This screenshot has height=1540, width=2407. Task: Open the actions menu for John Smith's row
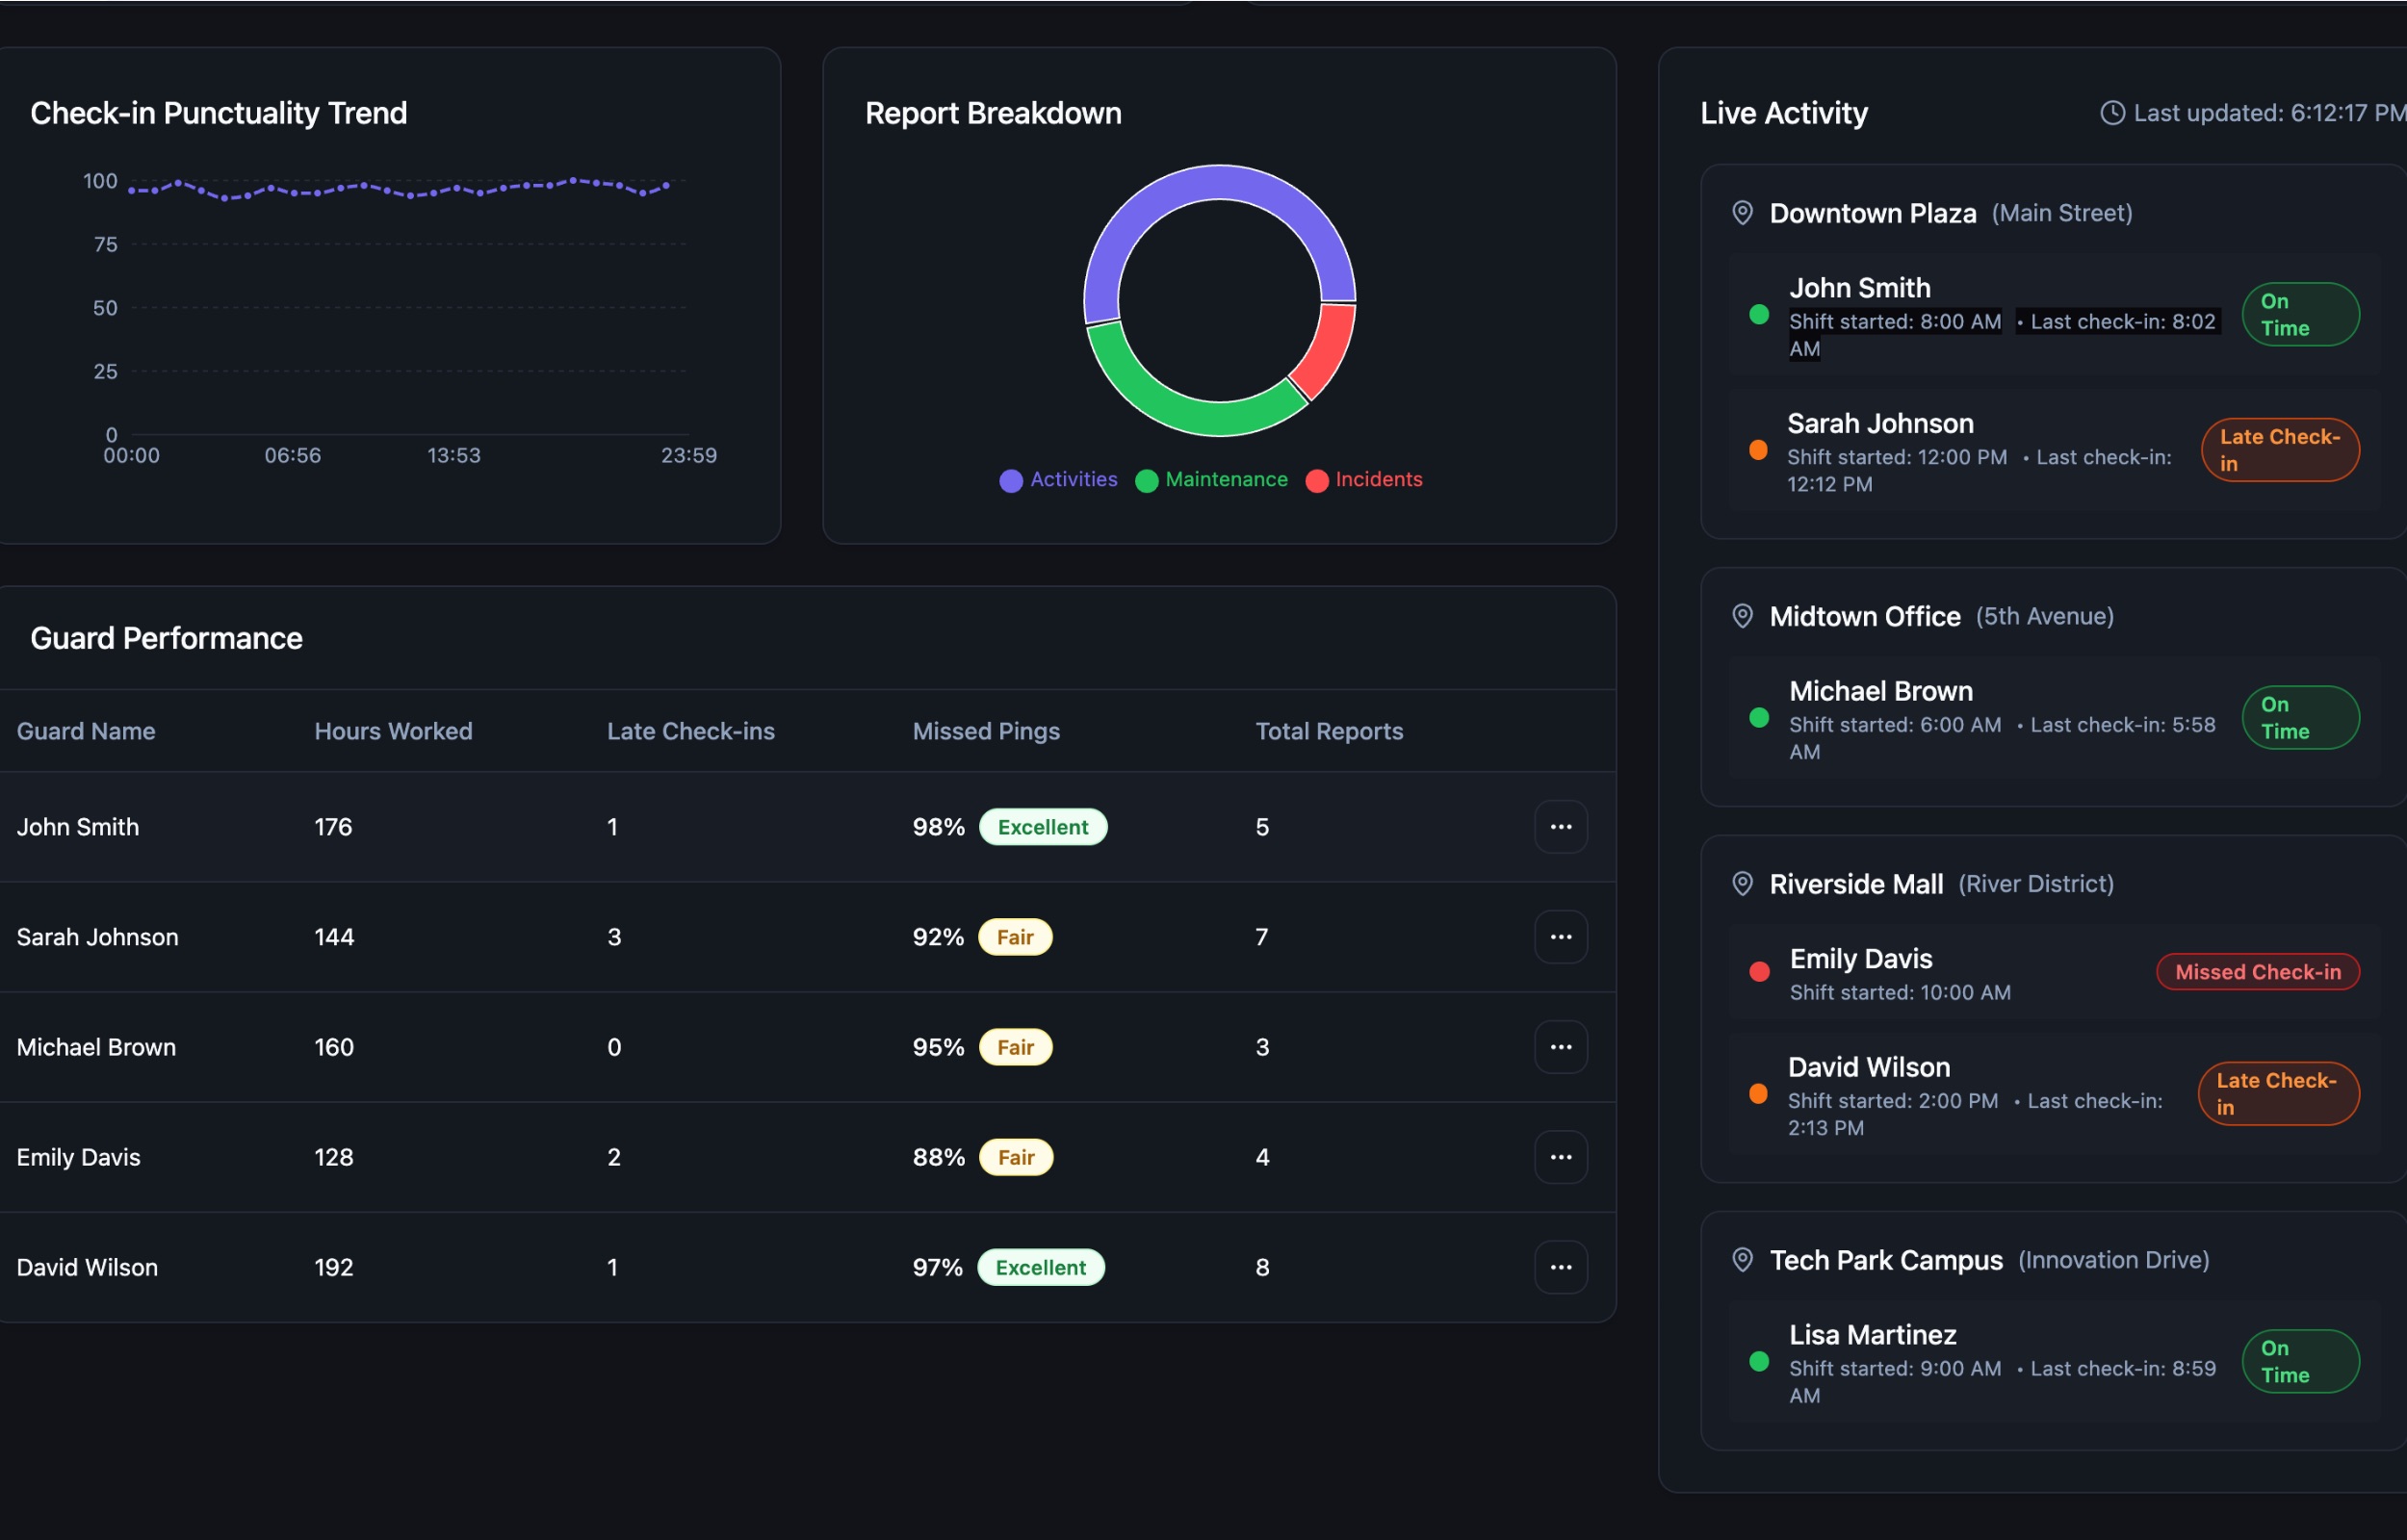coord(1560,827)
